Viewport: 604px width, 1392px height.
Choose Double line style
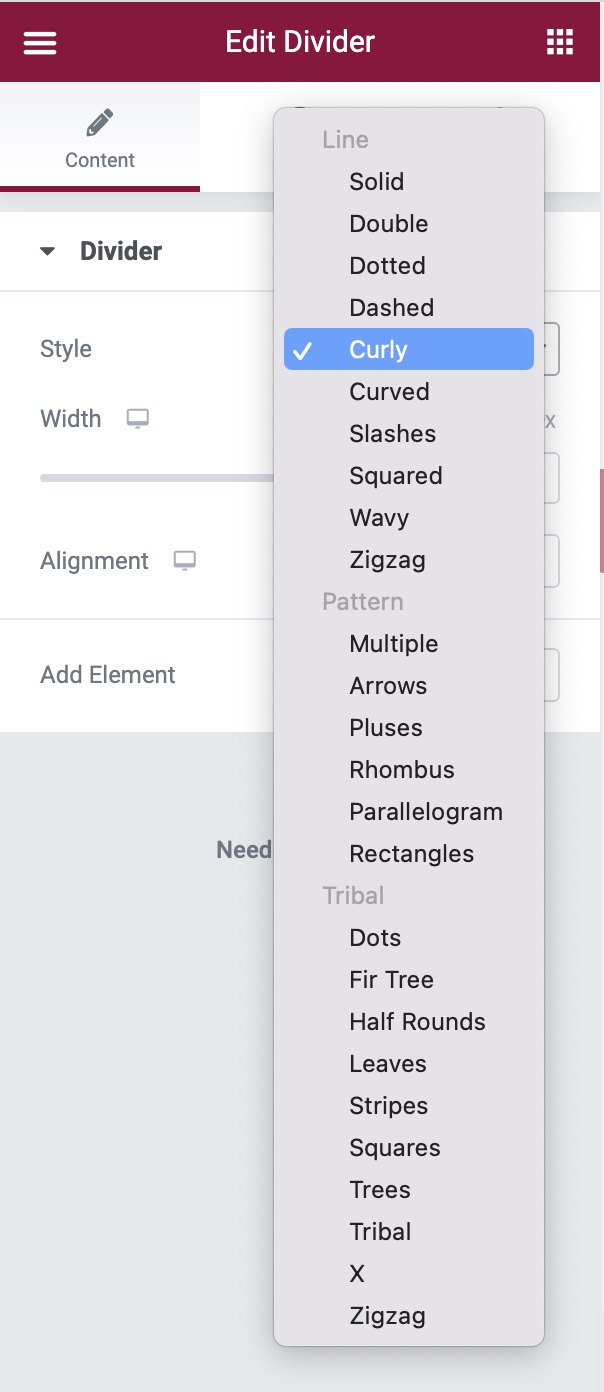(x=388, y=224)
